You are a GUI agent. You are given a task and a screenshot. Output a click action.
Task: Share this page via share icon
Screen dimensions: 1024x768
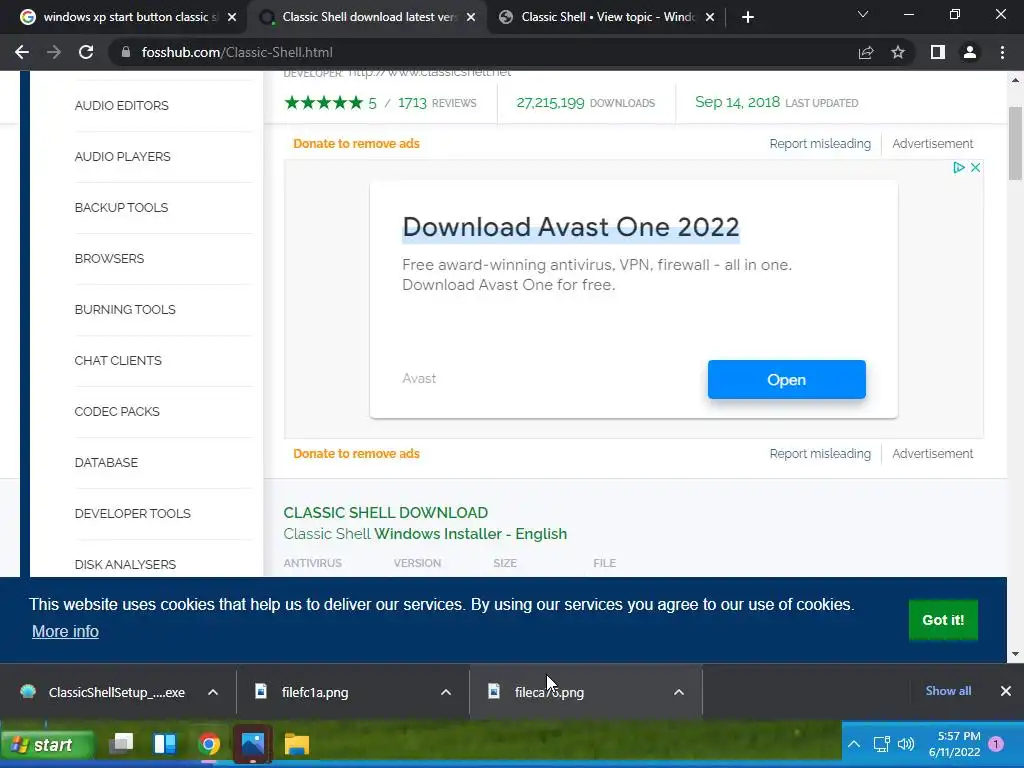866,52
